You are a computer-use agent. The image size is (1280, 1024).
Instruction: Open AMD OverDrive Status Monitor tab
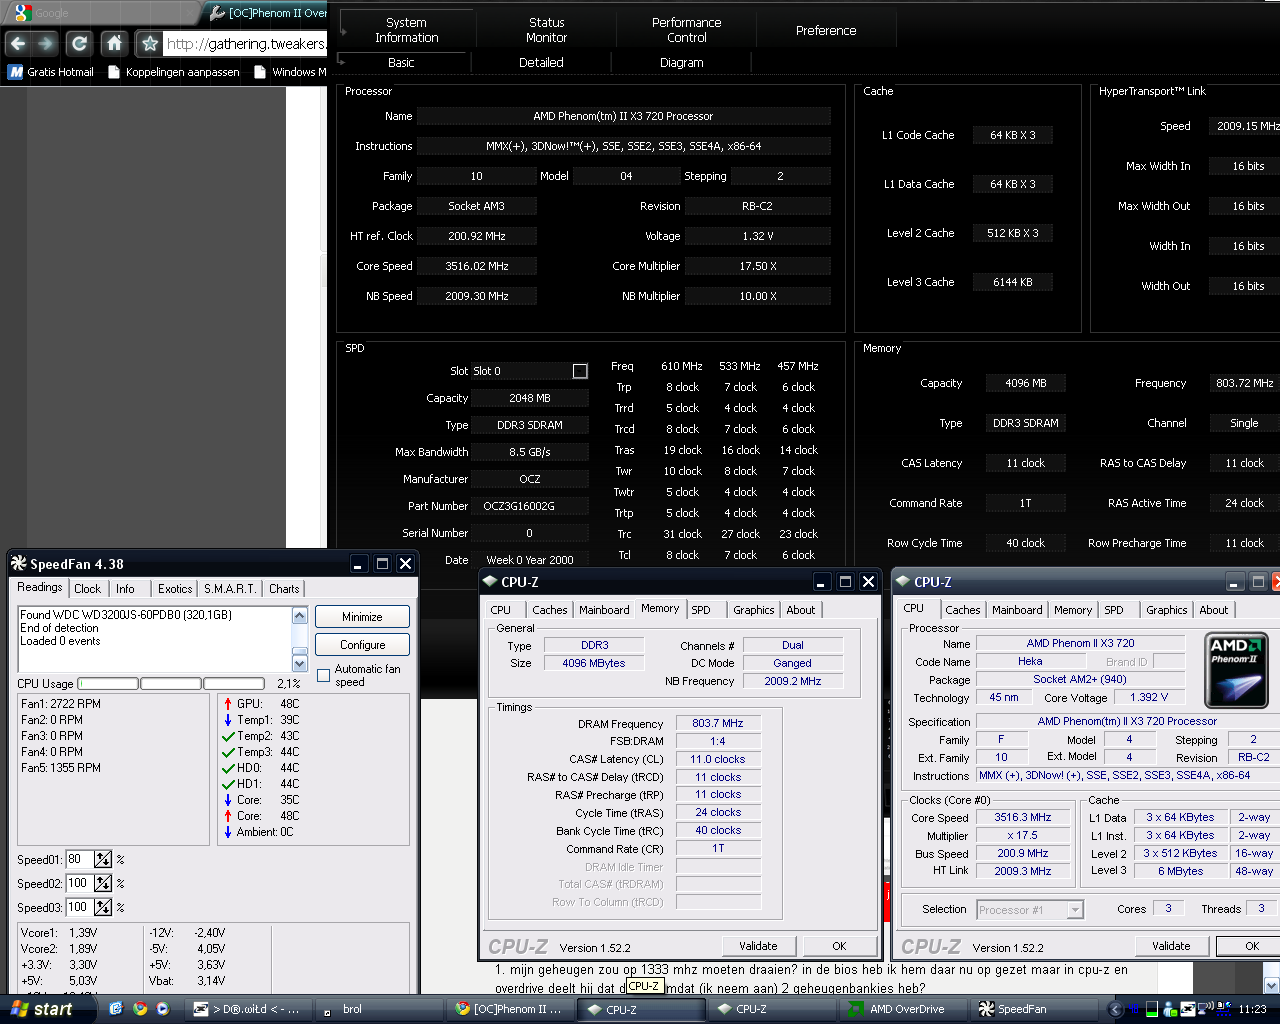pyautogui.click(x=546, y=30)
